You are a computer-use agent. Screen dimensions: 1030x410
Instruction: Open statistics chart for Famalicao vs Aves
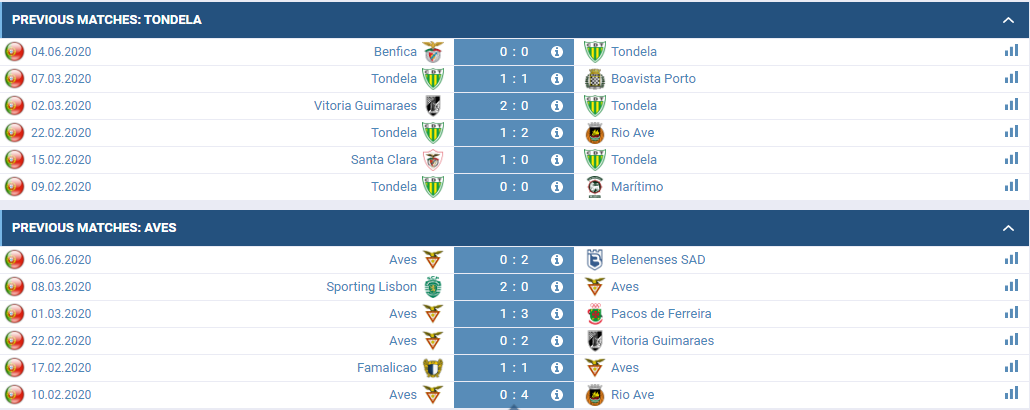(x=1011, y=367)
